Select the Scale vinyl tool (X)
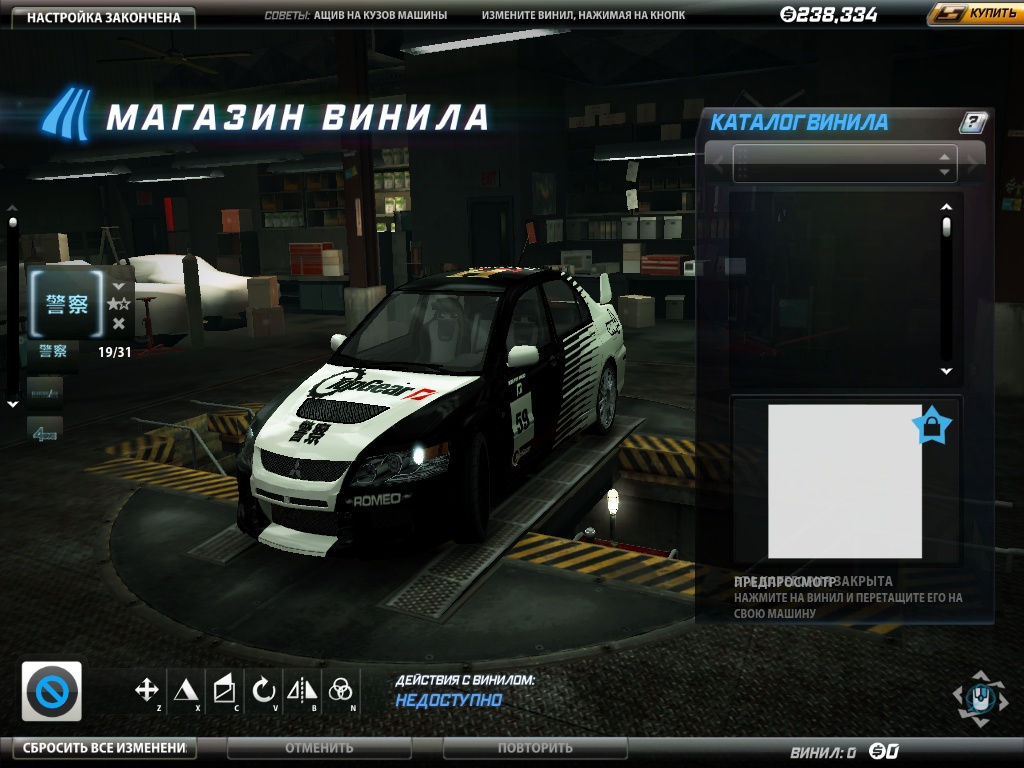The width and height of the screenshot is (1024, 768). (185, 690)
